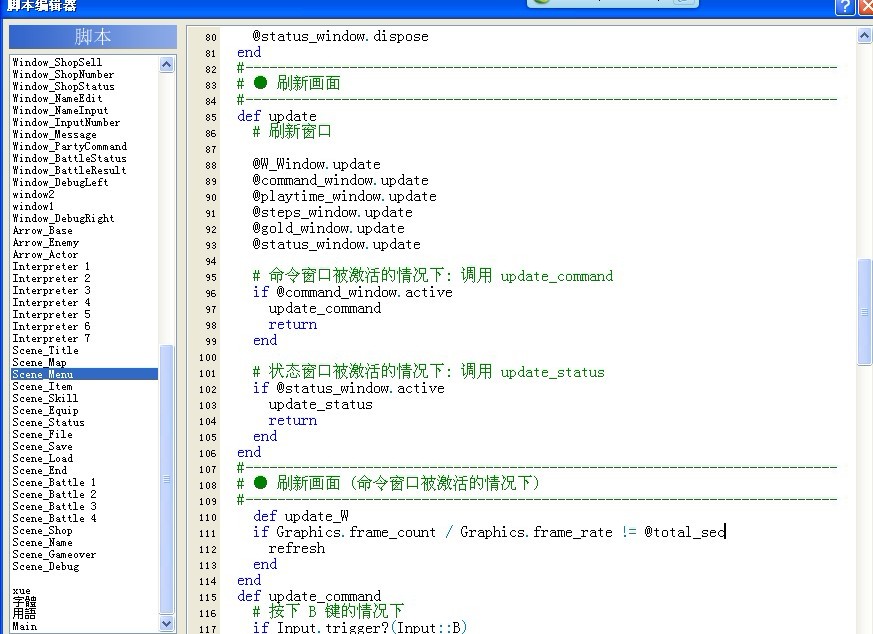
Task: Open the Scene_Shop script
Action: 42,530
